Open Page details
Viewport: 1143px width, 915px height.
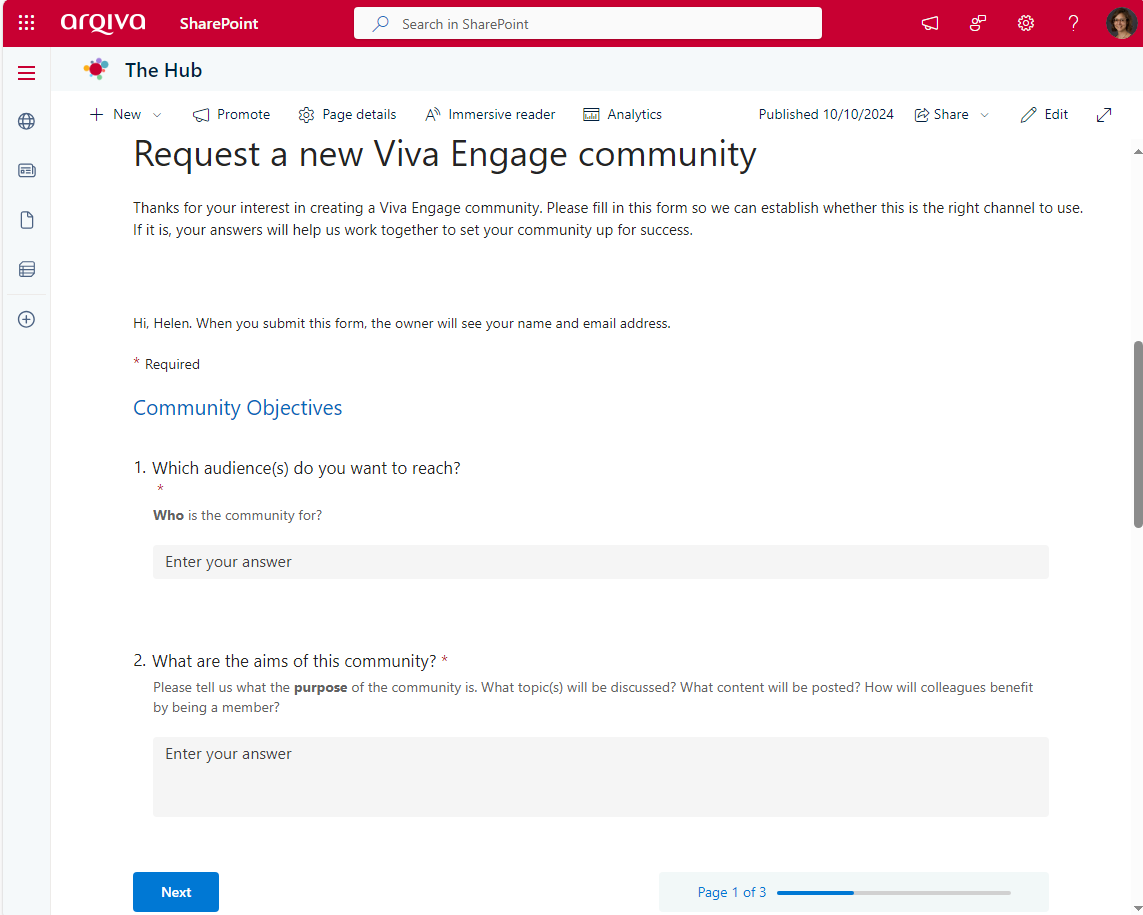pyautogui.click(x=347, y=114)
